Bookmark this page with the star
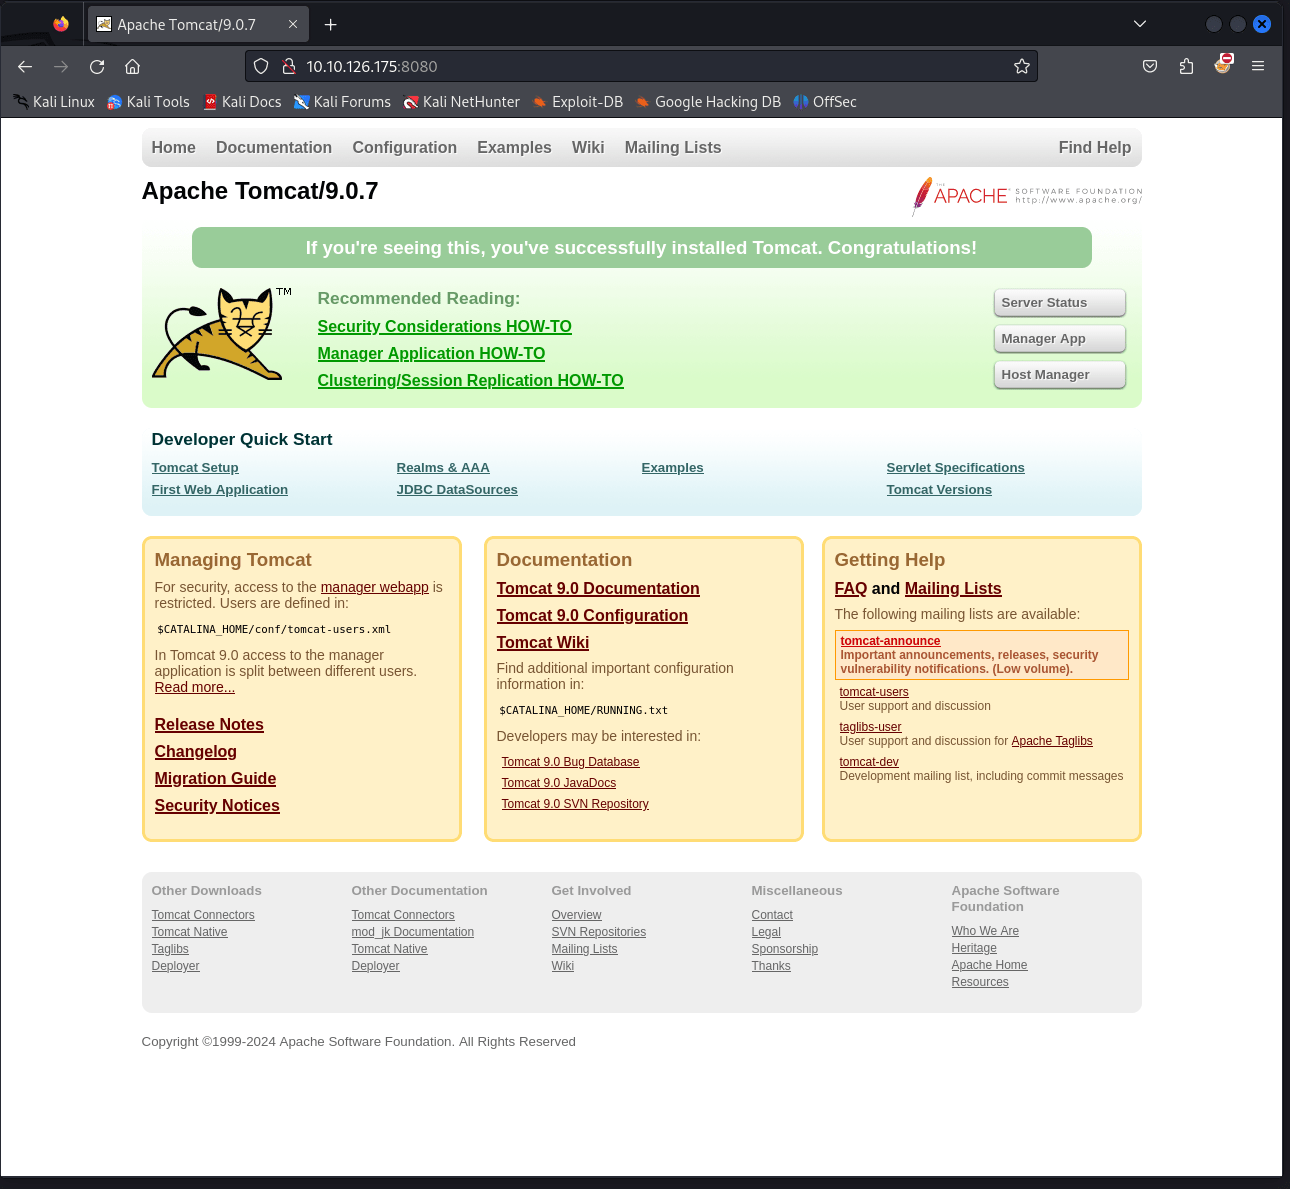 (x=1021, y=66)
